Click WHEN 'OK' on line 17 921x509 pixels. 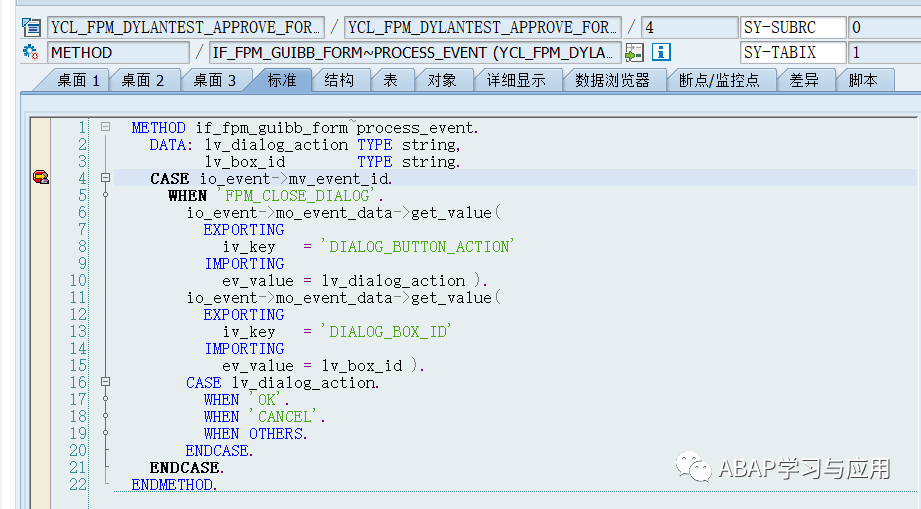tap(244, 400)
